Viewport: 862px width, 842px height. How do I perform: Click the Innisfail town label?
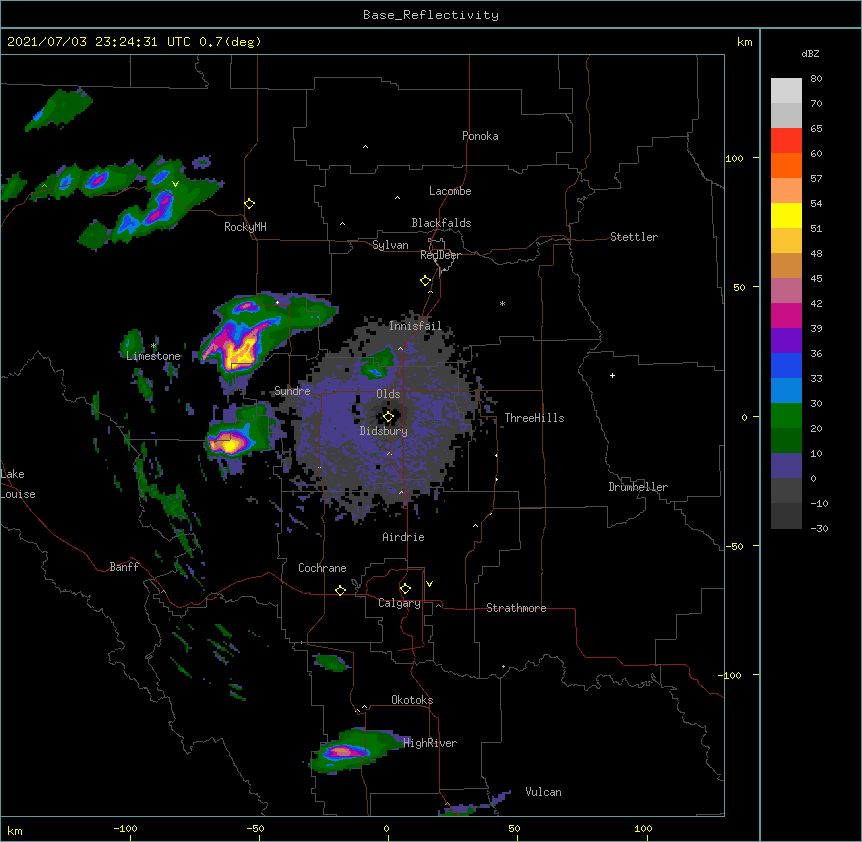pyautogui.click(x=415, y=326)
